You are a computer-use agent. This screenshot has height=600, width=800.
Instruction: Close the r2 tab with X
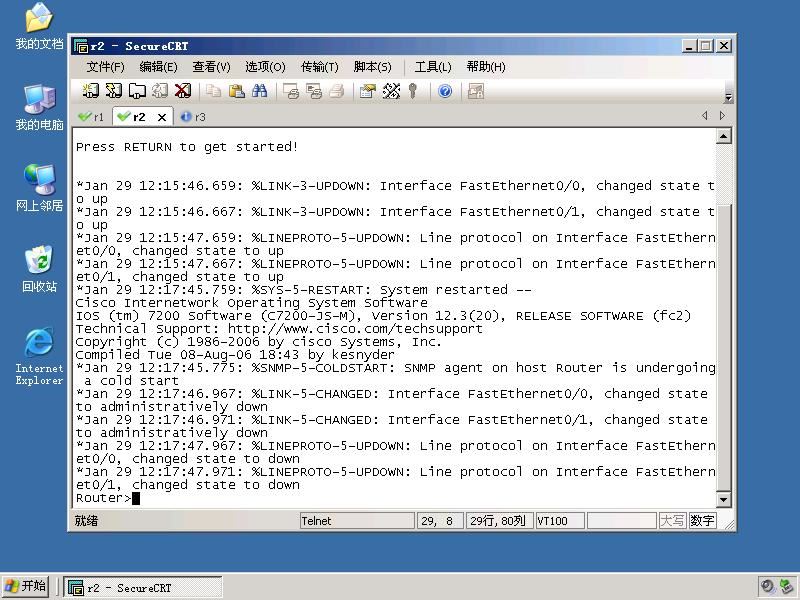(162, 117)
